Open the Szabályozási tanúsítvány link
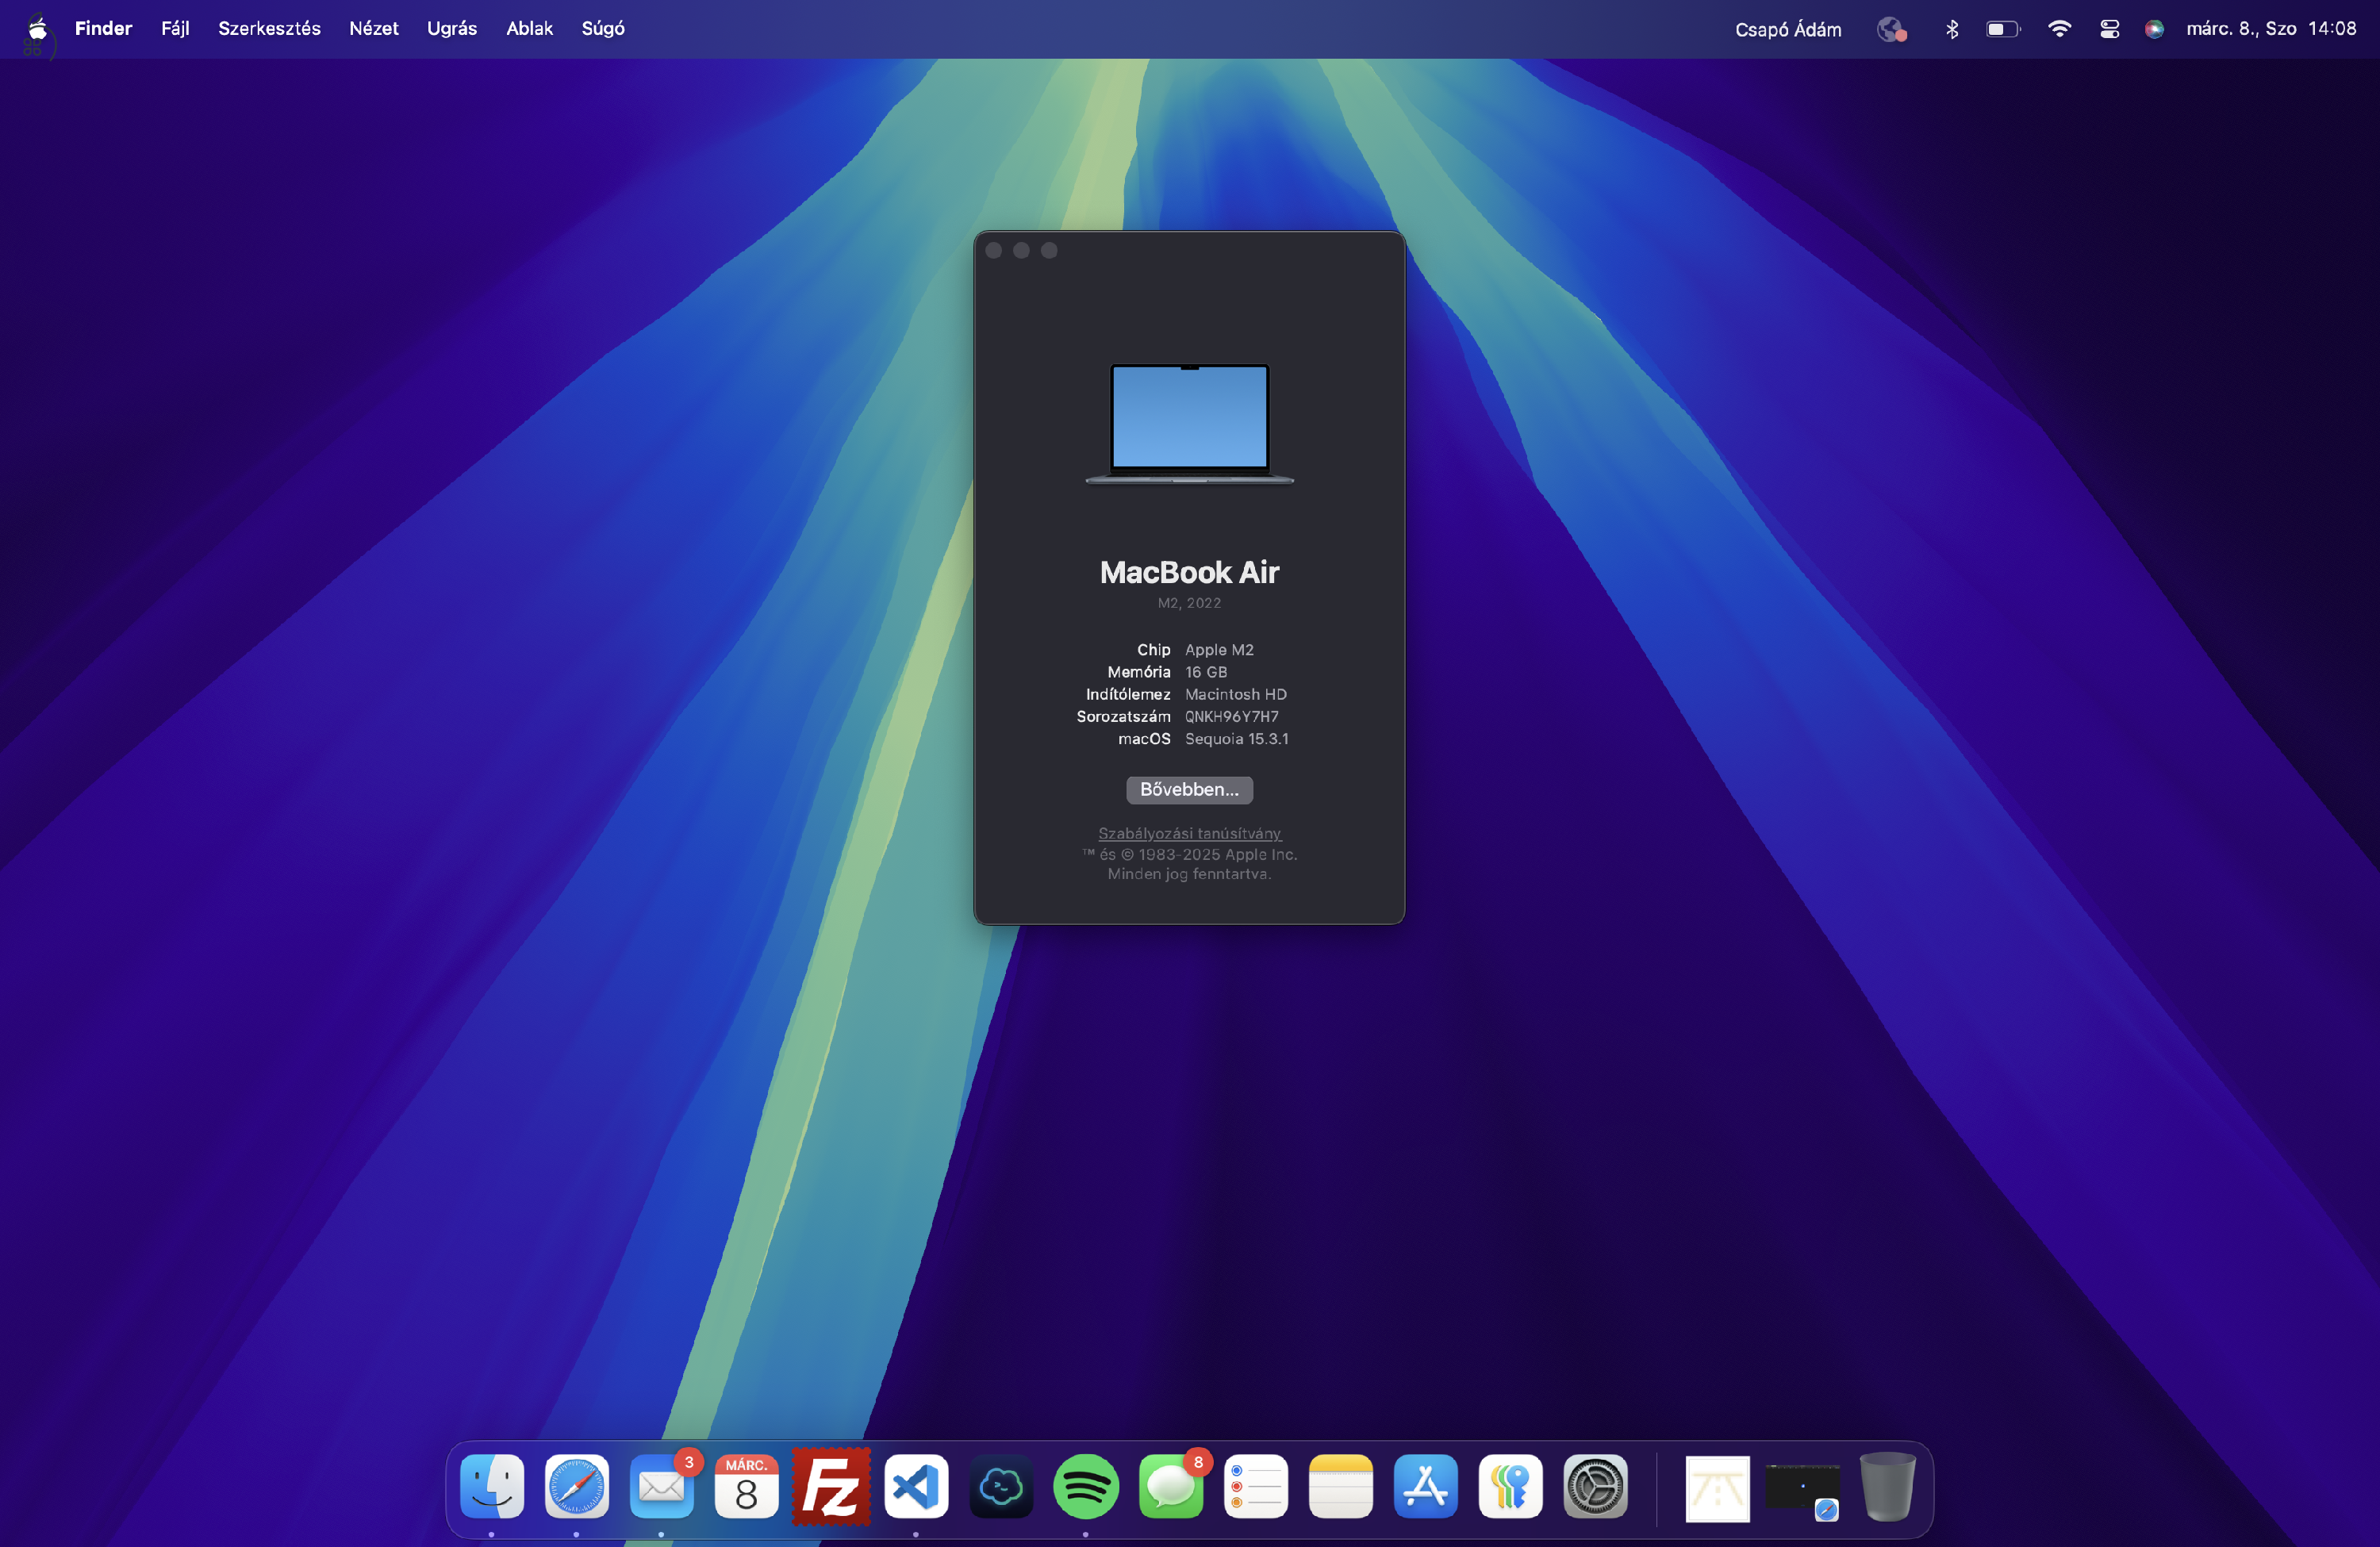2380x1547 pixels. coord(1189,833)
